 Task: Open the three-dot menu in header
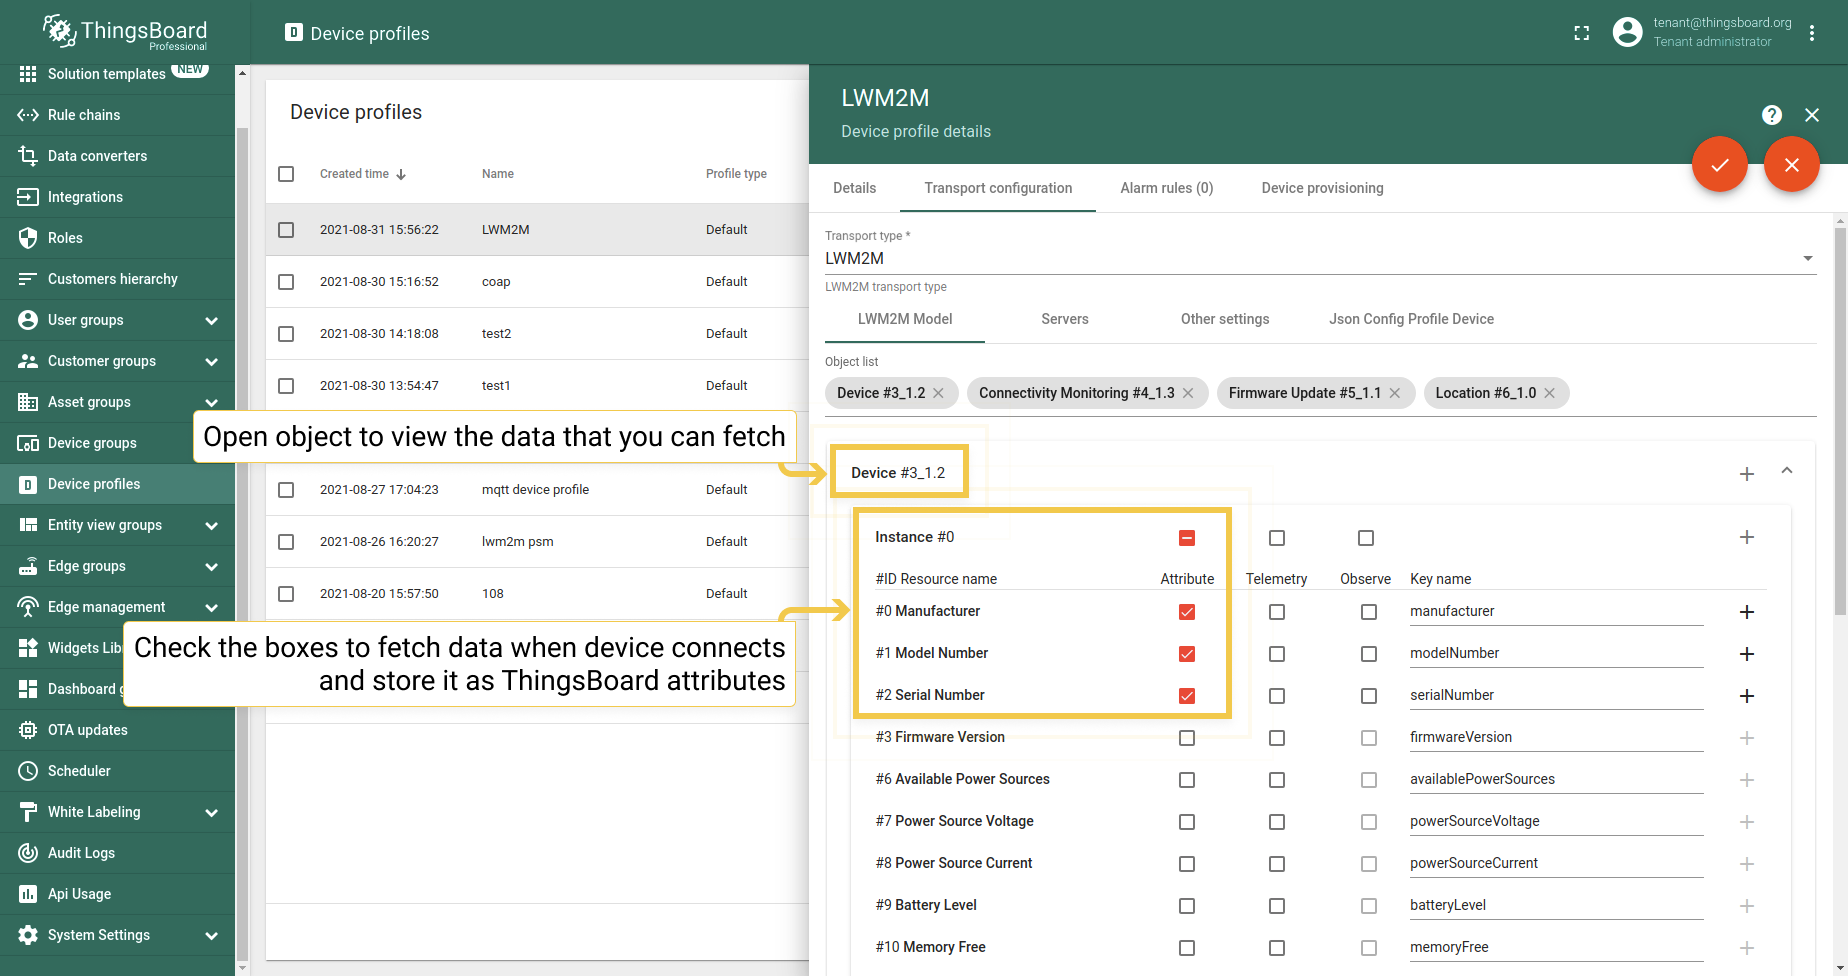click(1812, 33)
